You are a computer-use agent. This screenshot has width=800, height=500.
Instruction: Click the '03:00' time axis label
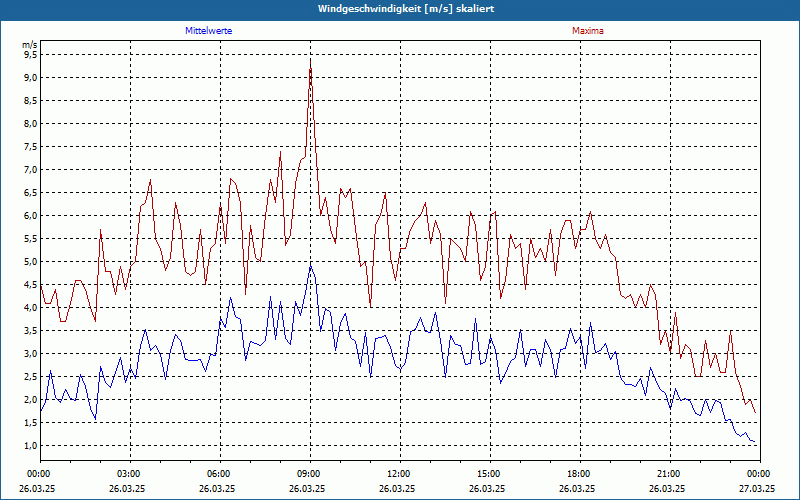[x=131, y=474]
